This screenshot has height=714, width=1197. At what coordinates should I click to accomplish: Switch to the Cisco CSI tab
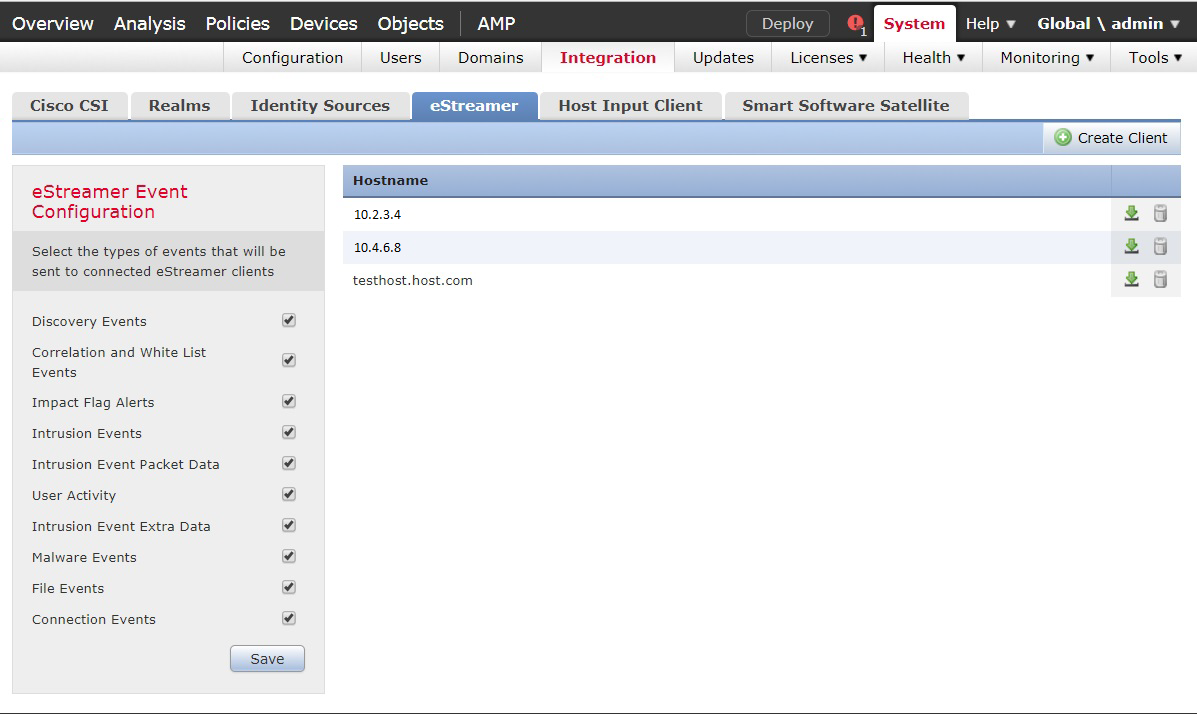pos(69,105)
